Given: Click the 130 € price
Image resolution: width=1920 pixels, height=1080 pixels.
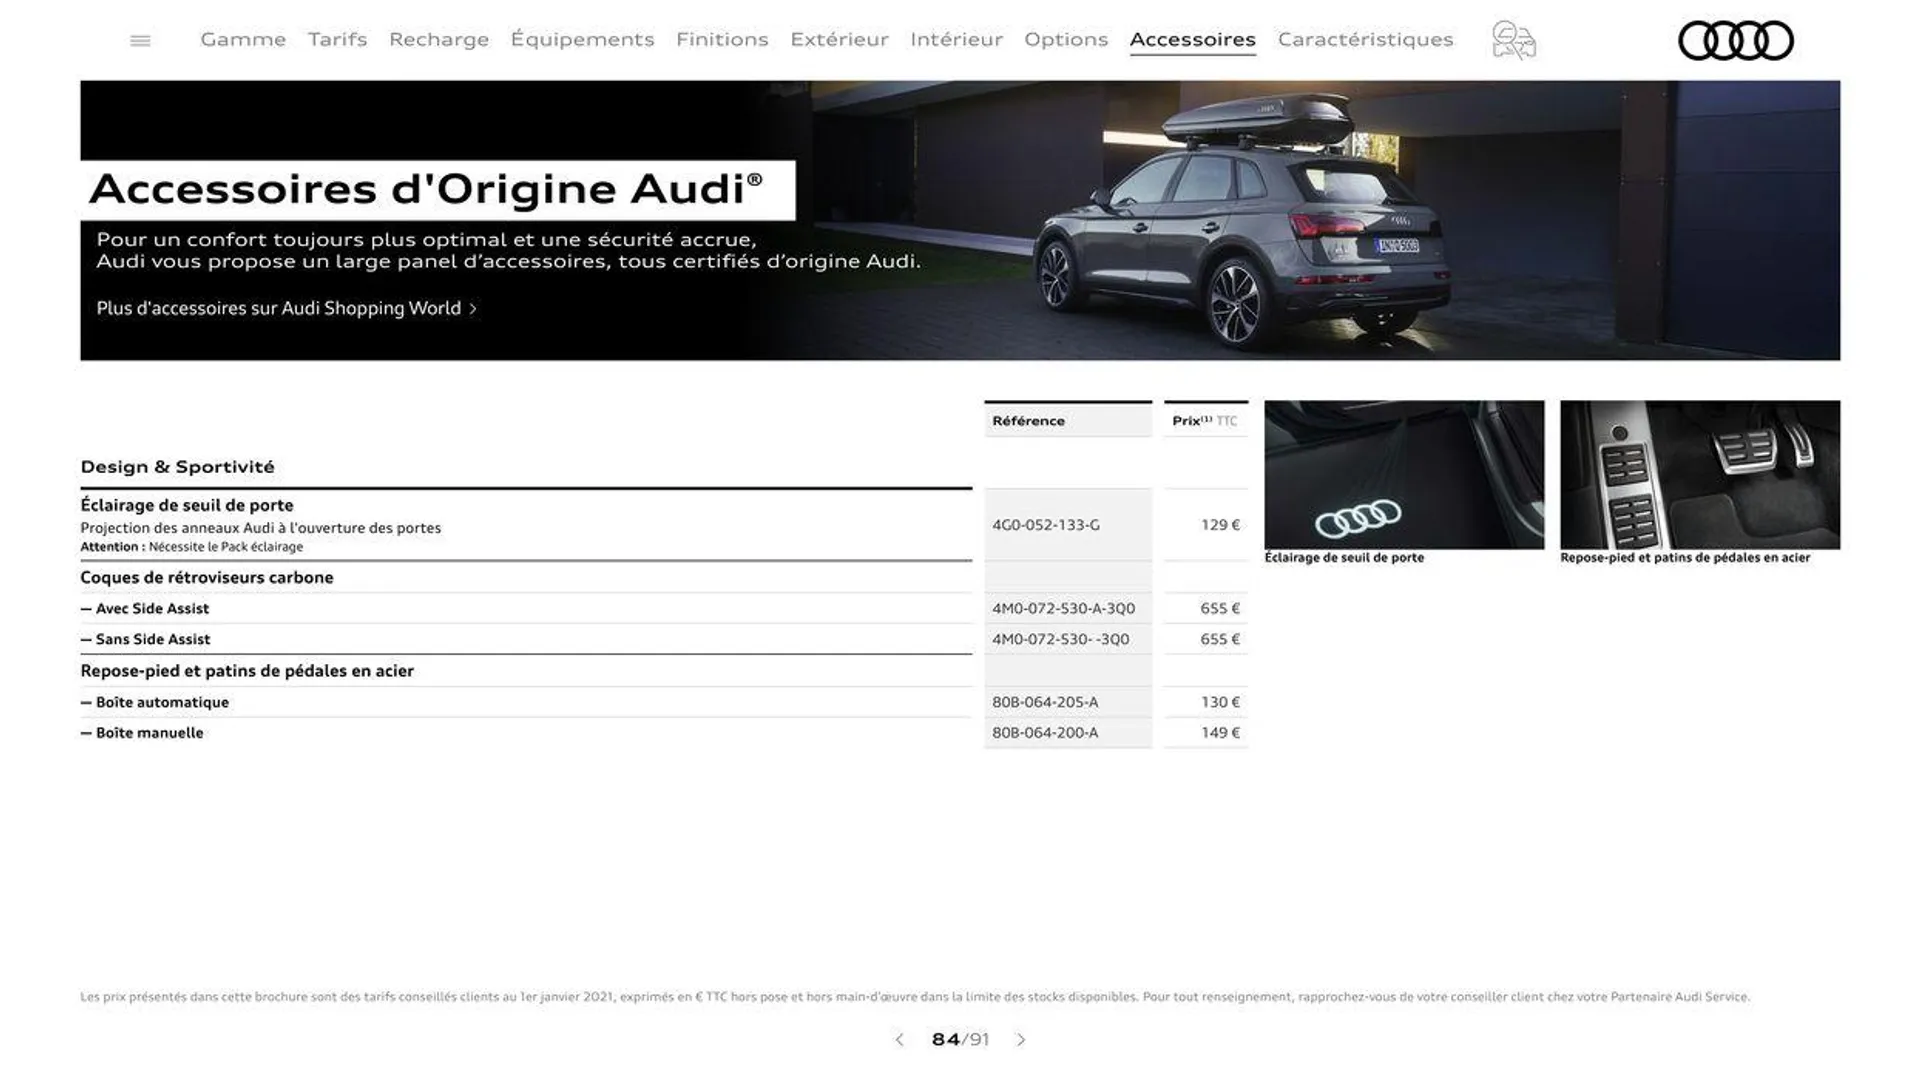Looking at the screenshot, I should click(1220, 702).
